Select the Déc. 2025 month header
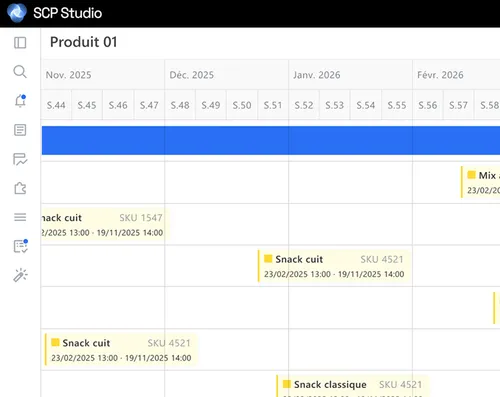The width and height of the screenshot is (500, 397). [227, 75]
